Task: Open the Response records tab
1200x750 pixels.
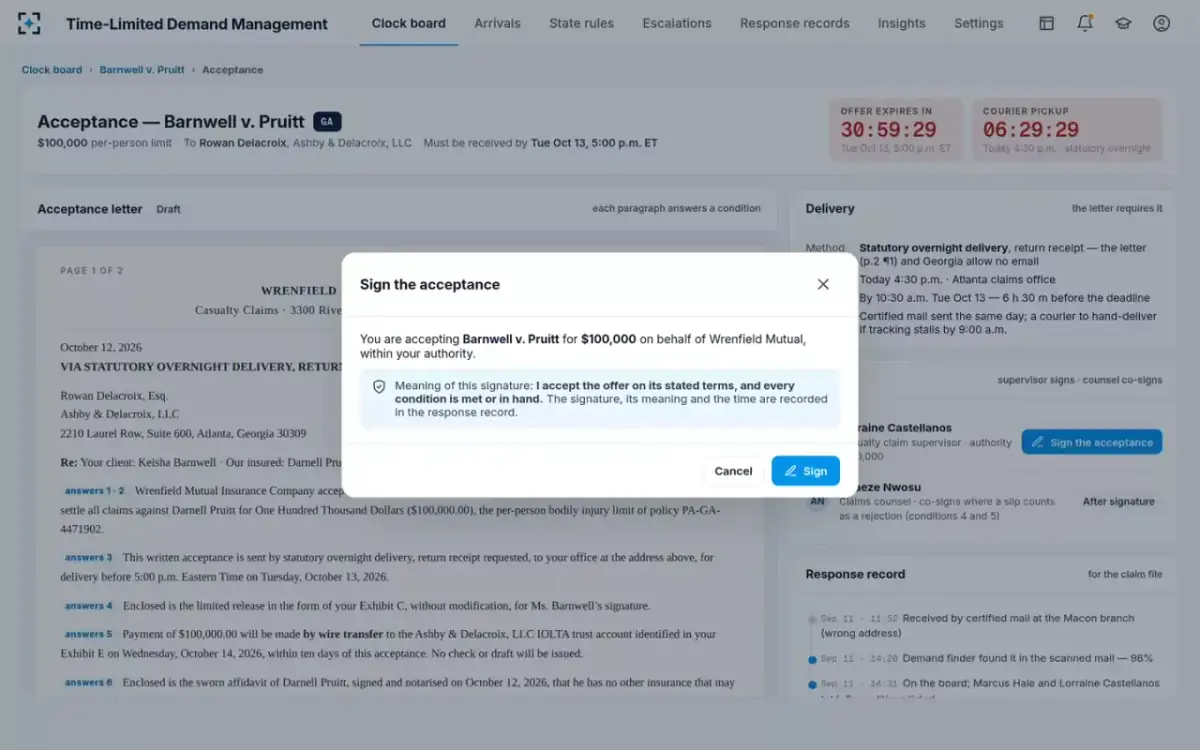Action: [795, 23]
